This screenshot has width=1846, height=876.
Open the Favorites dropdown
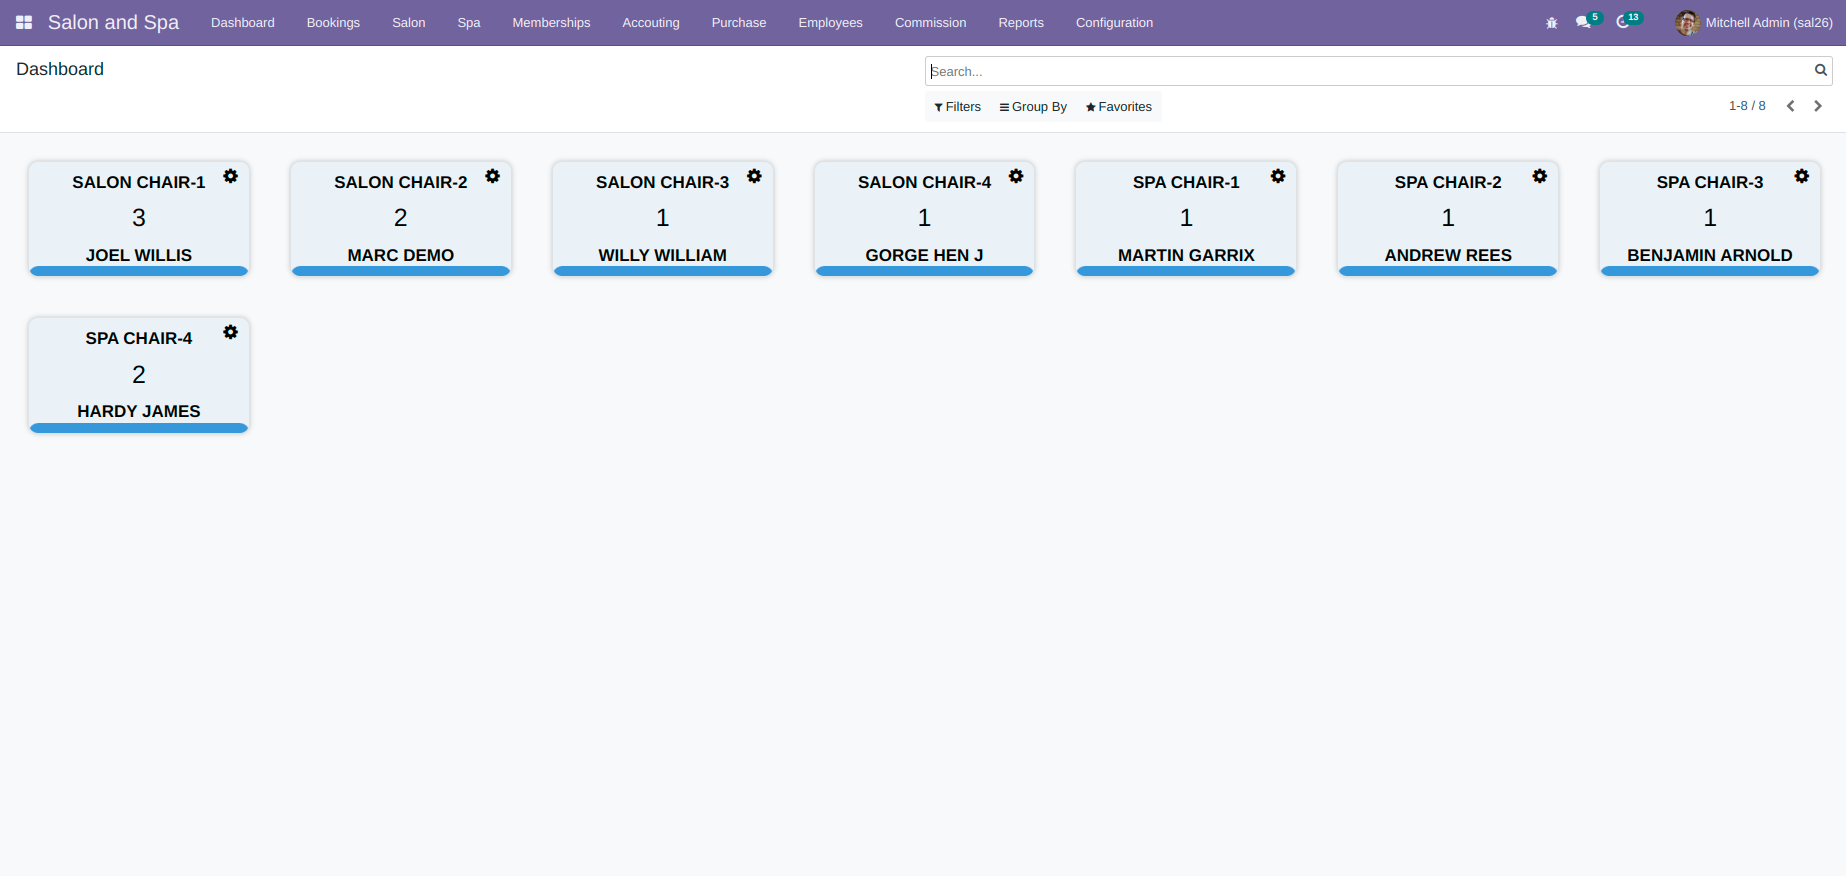1119,107
